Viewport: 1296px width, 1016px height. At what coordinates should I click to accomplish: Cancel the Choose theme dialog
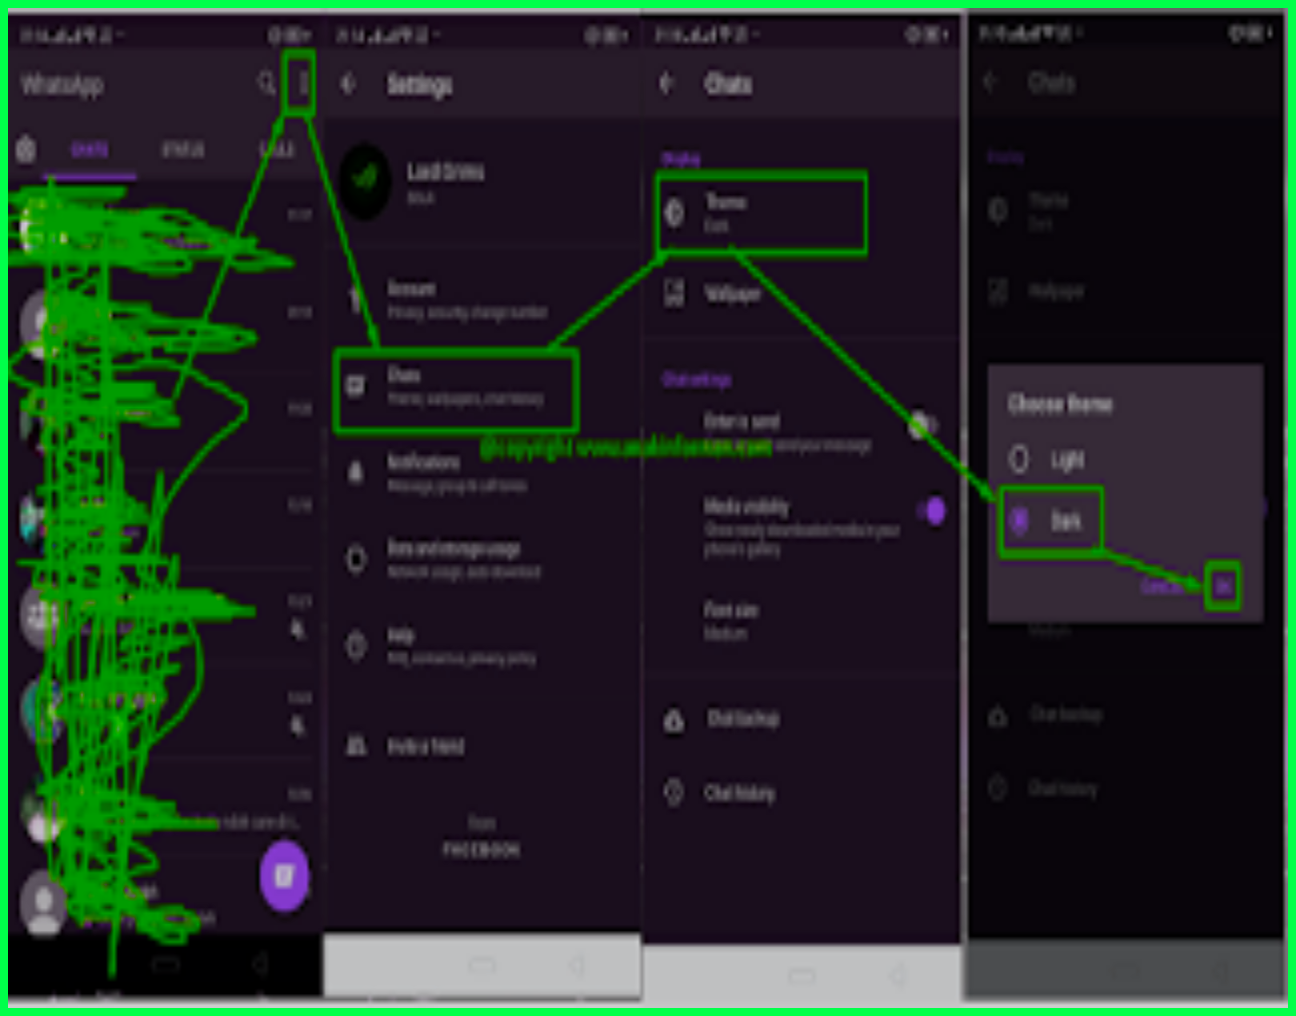tap(1162, 587)
